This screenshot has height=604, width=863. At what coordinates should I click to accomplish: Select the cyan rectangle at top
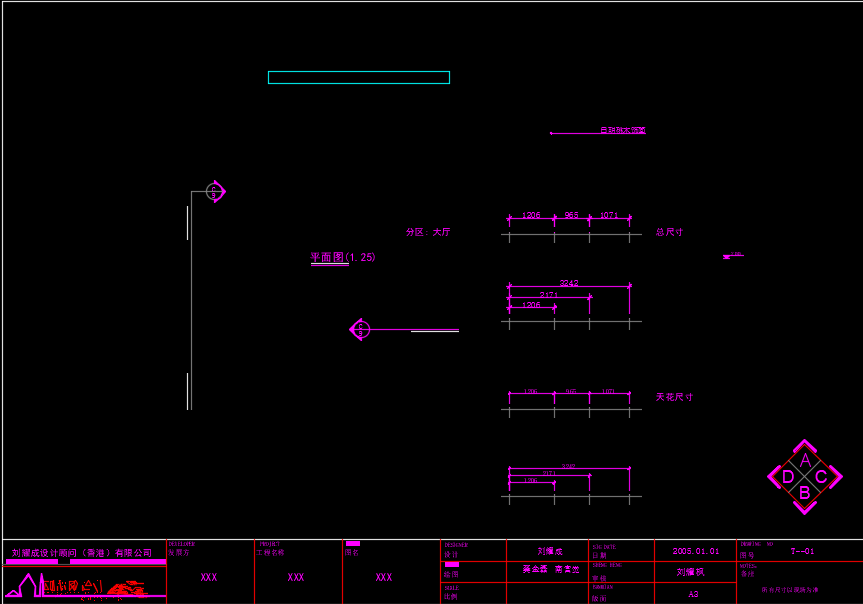[x=359, y=78]
